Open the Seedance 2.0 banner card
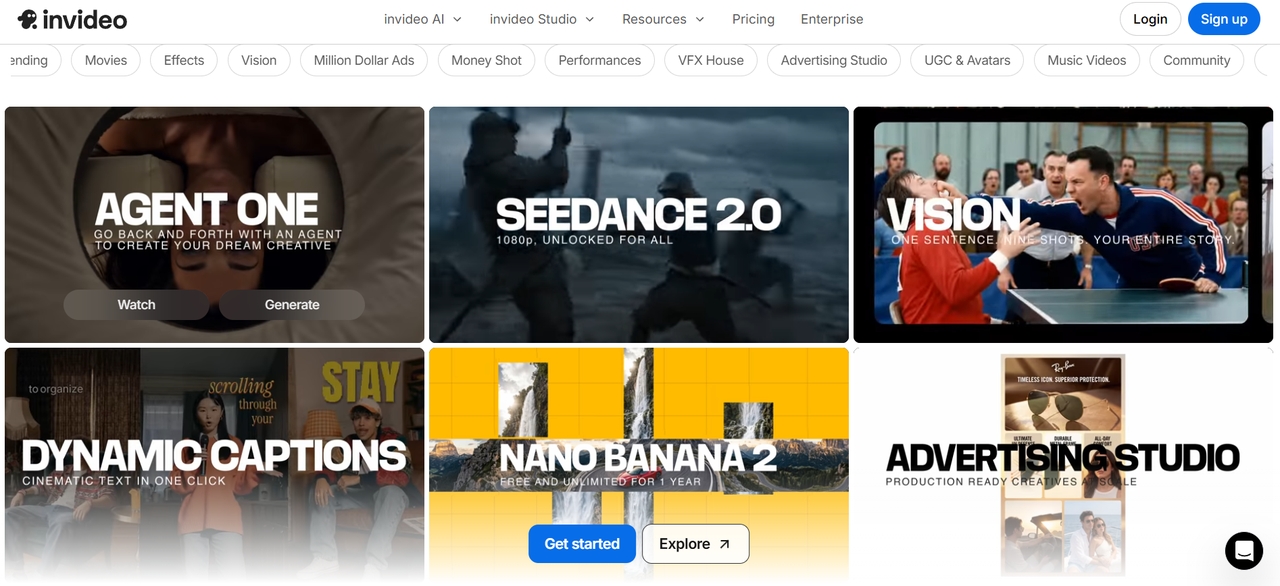The height and width of the screenshot is (586, 1280). pyautogui.click(x=639, y=225)
